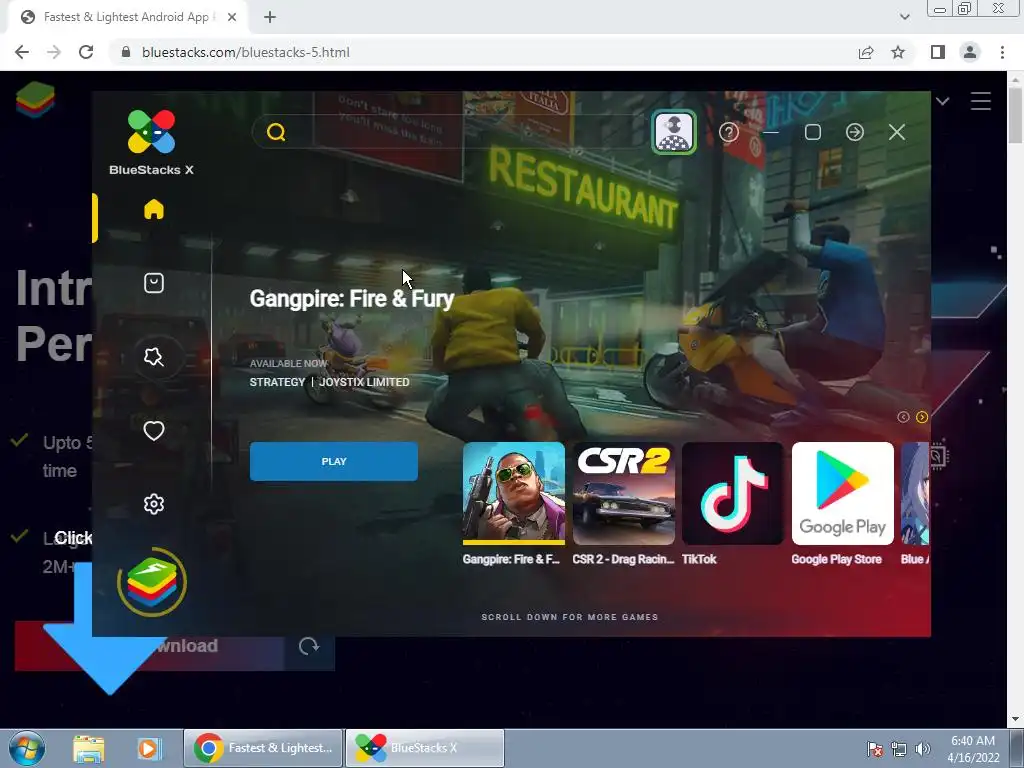
Task: Click the STRATEGY genre label
Action: [278, 382]
